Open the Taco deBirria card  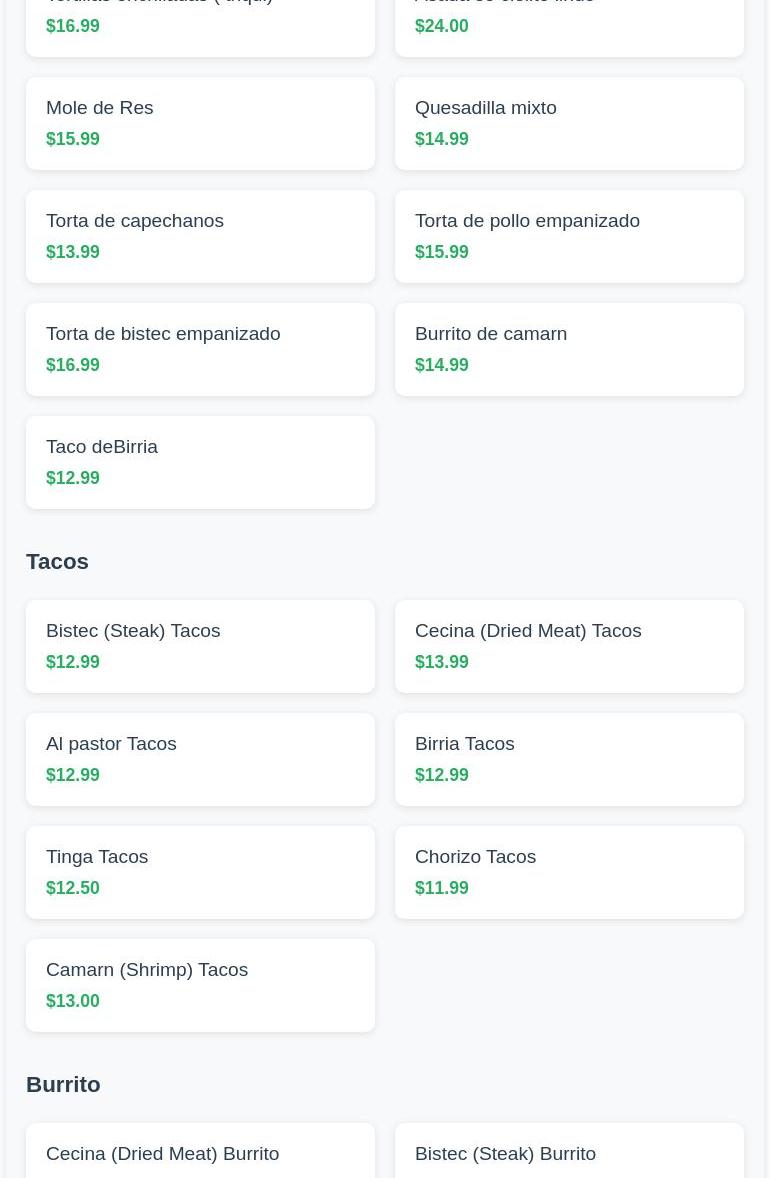[200, 462]
